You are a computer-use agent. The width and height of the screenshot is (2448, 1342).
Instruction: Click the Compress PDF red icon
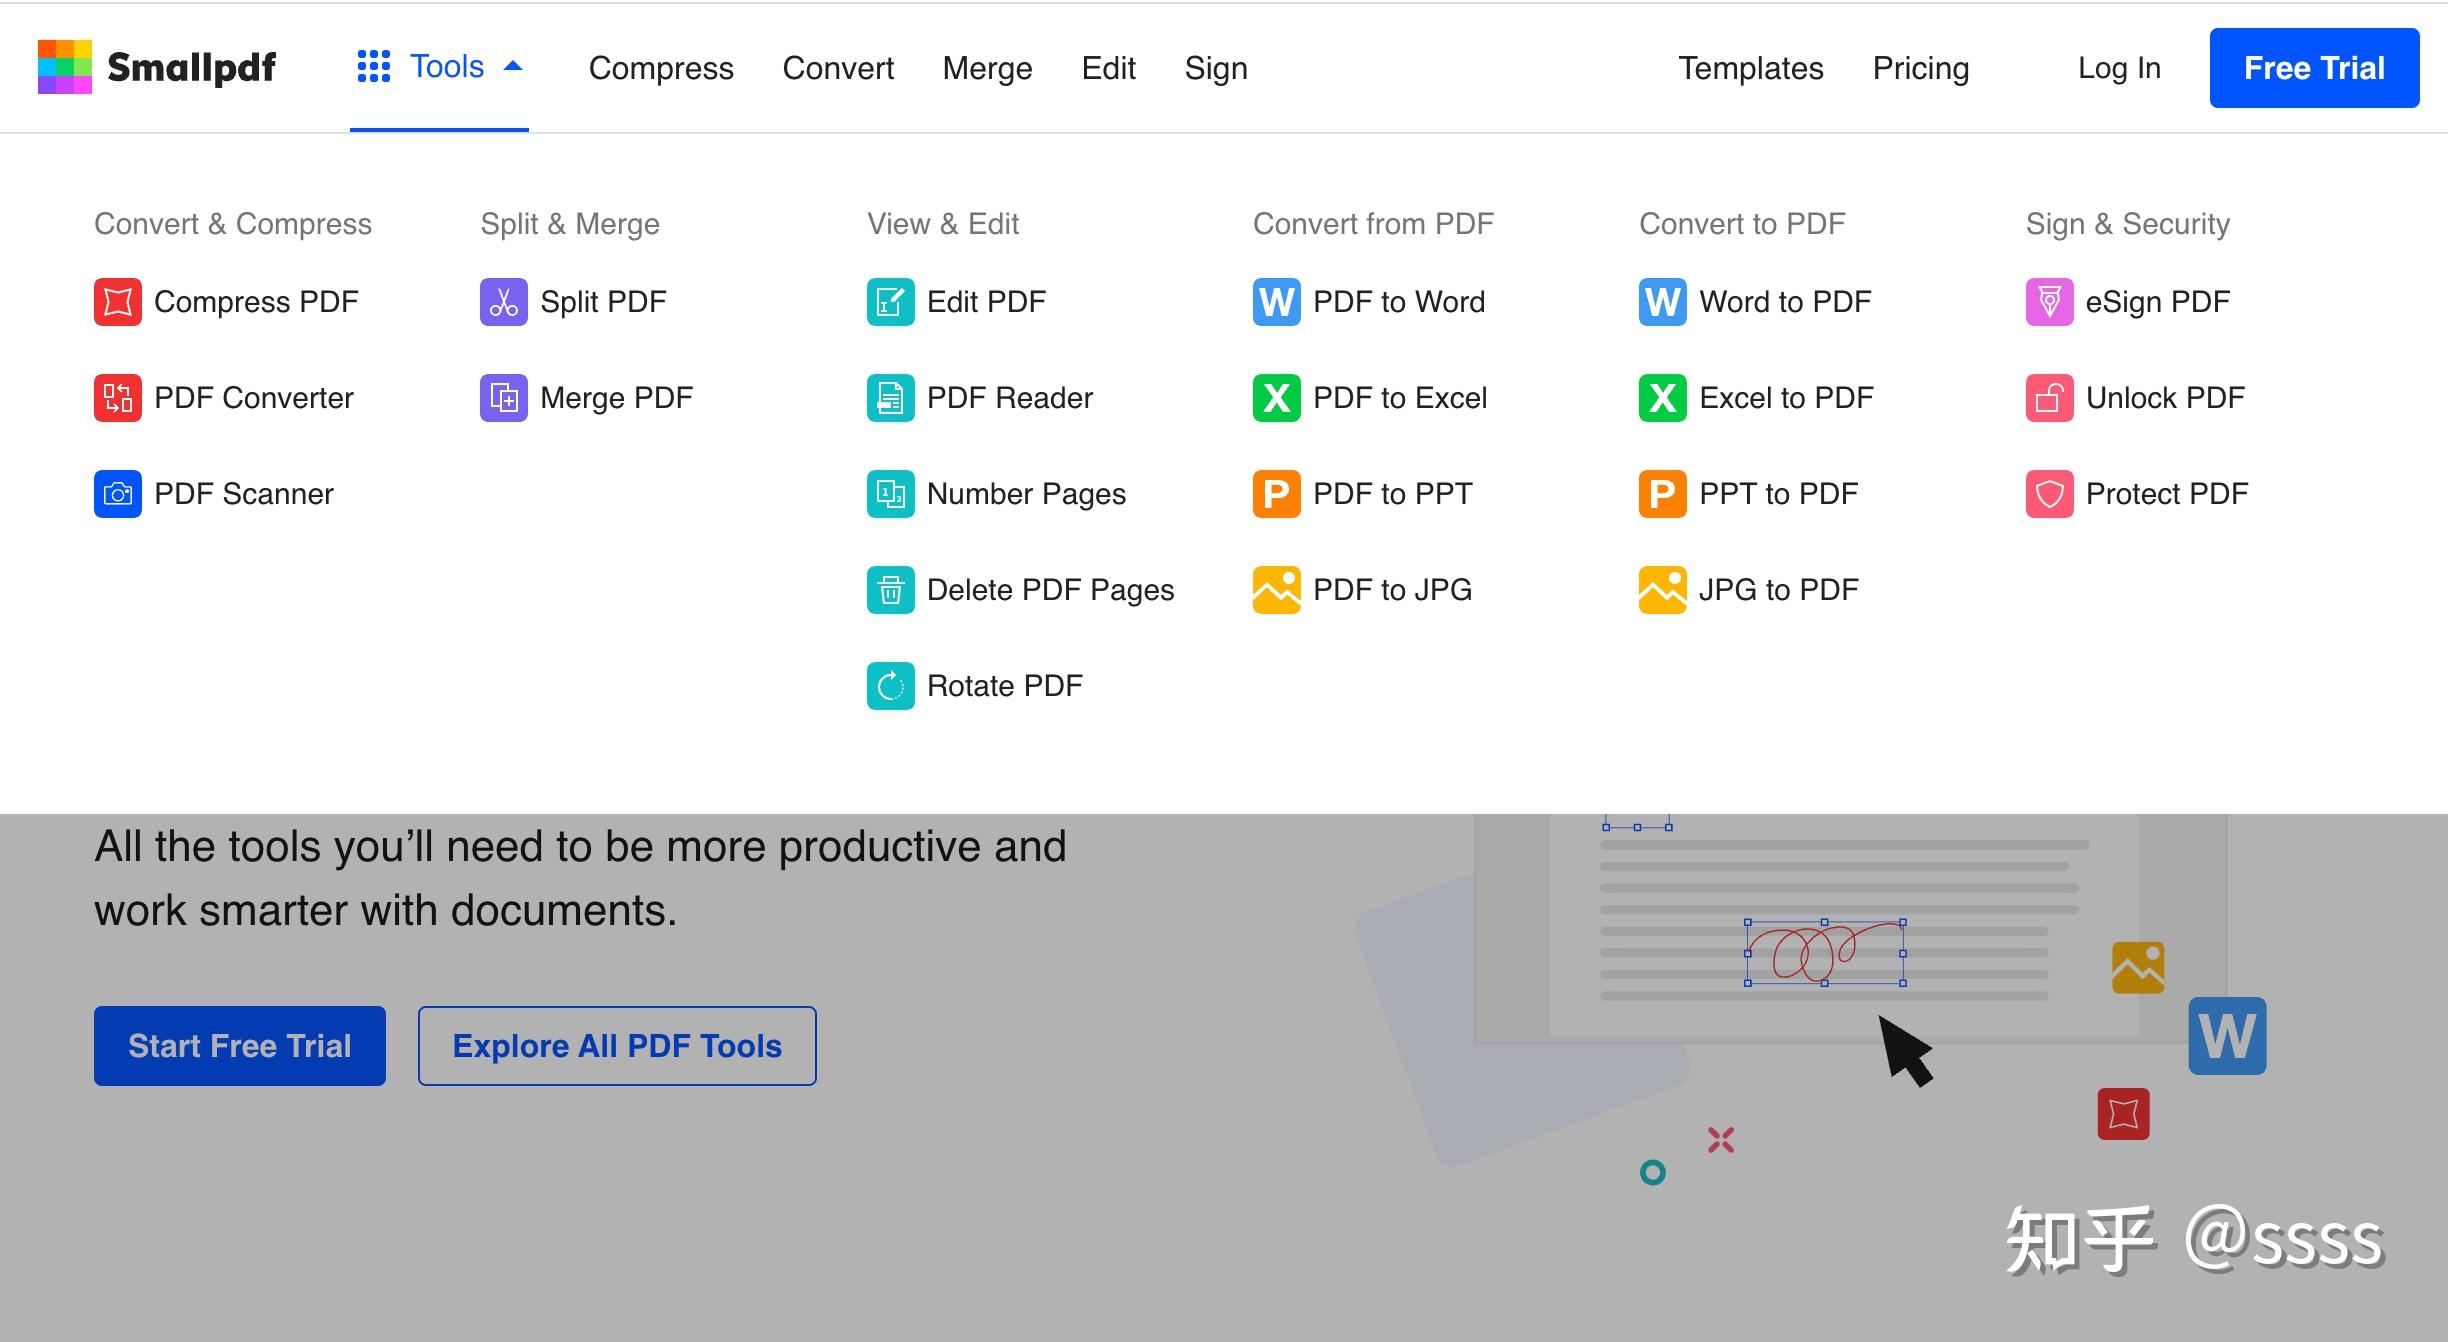click(x=118, y=302)
